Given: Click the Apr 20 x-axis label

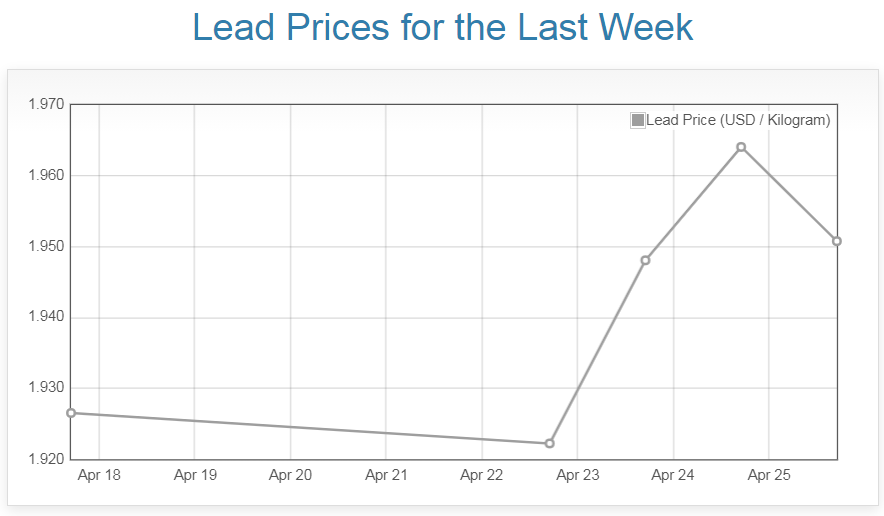Looking at the screenshot, I should point(290,475).
